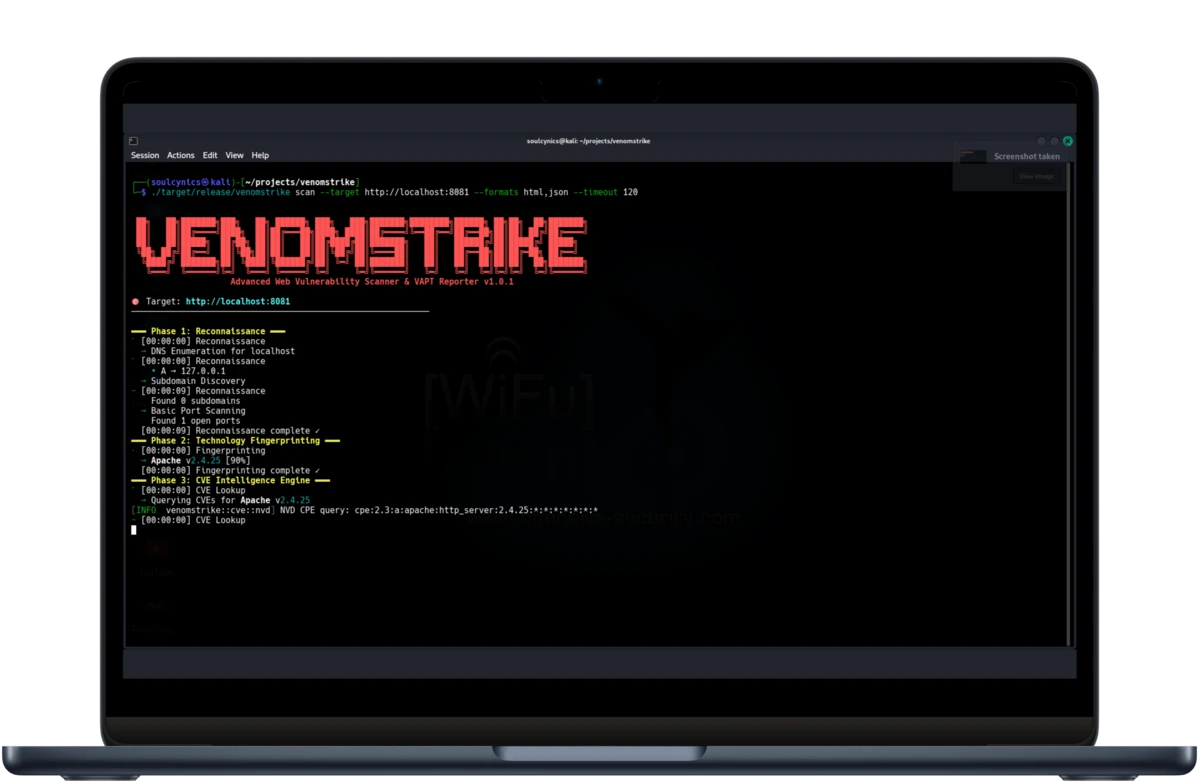Click the Phase 3: CVE Intelligence Engine header
The width and height of the screenshot is (1200, 783).
pos(230,481)
